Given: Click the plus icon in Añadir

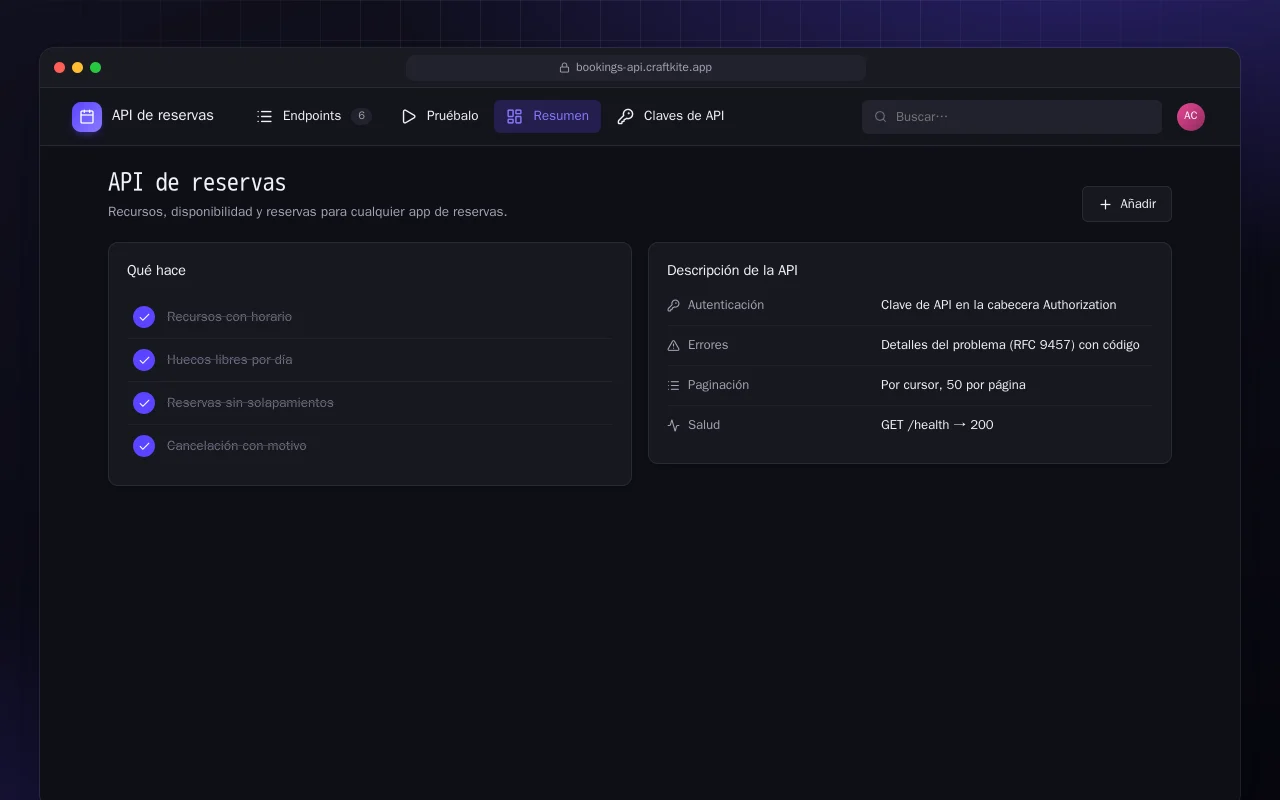Looking at the screenshot, I should (1105, 204).
